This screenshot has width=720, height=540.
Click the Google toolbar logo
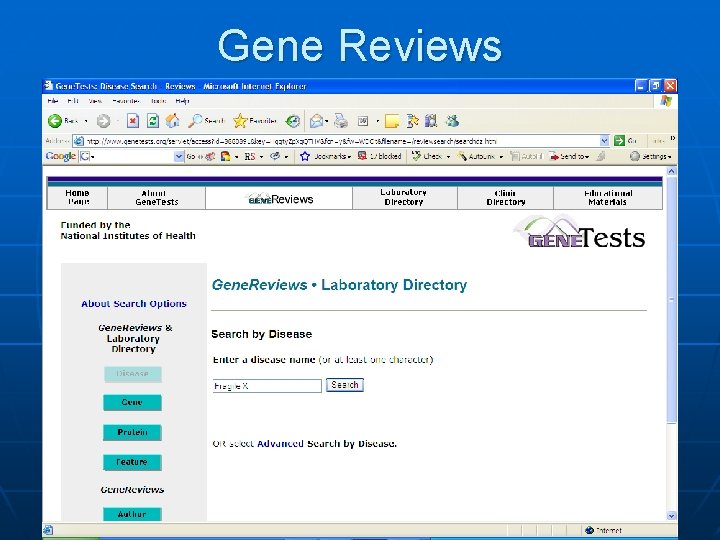(61, 157)
